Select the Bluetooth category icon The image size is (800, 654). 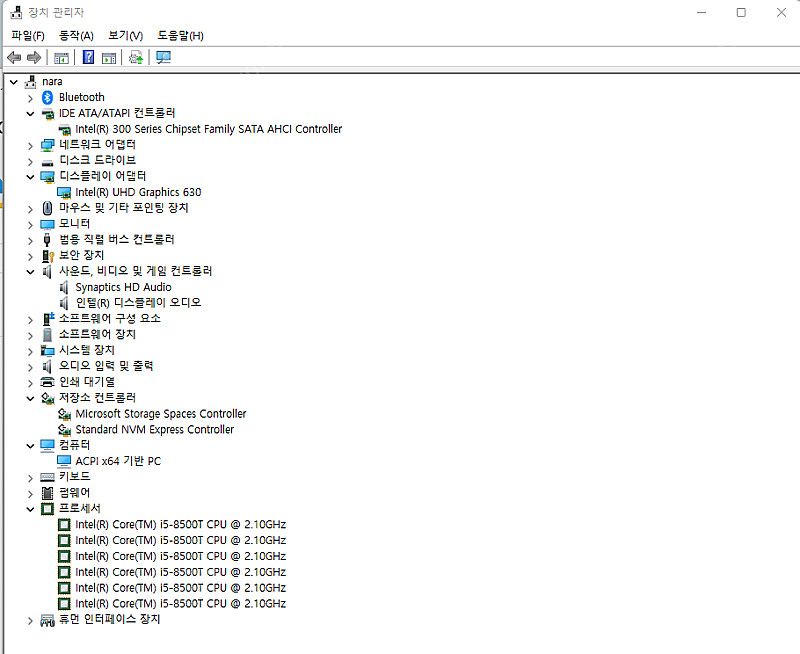pyautogui.click(x=47, y=97)
